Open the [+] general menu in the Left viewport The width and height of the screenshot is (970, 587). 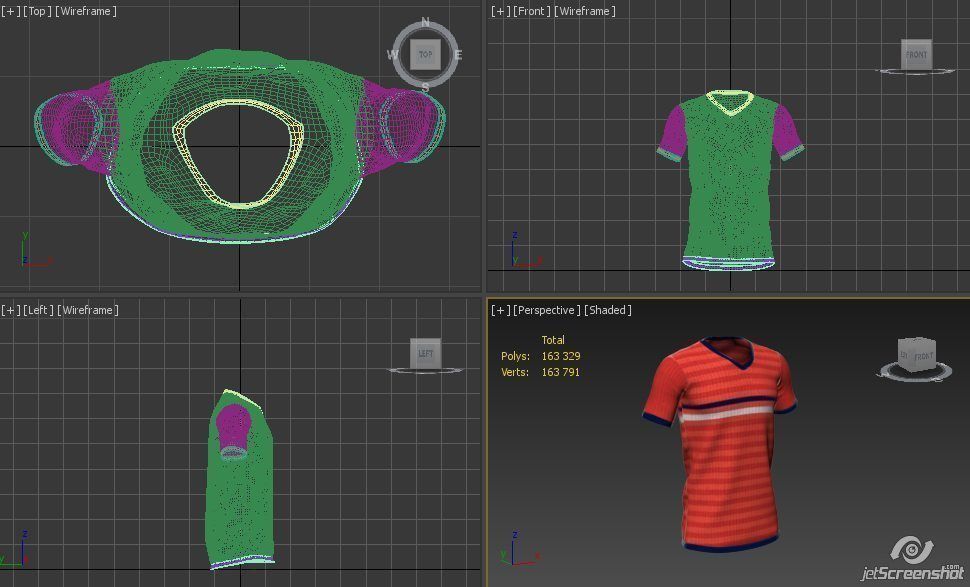click(x=11, y=310)
